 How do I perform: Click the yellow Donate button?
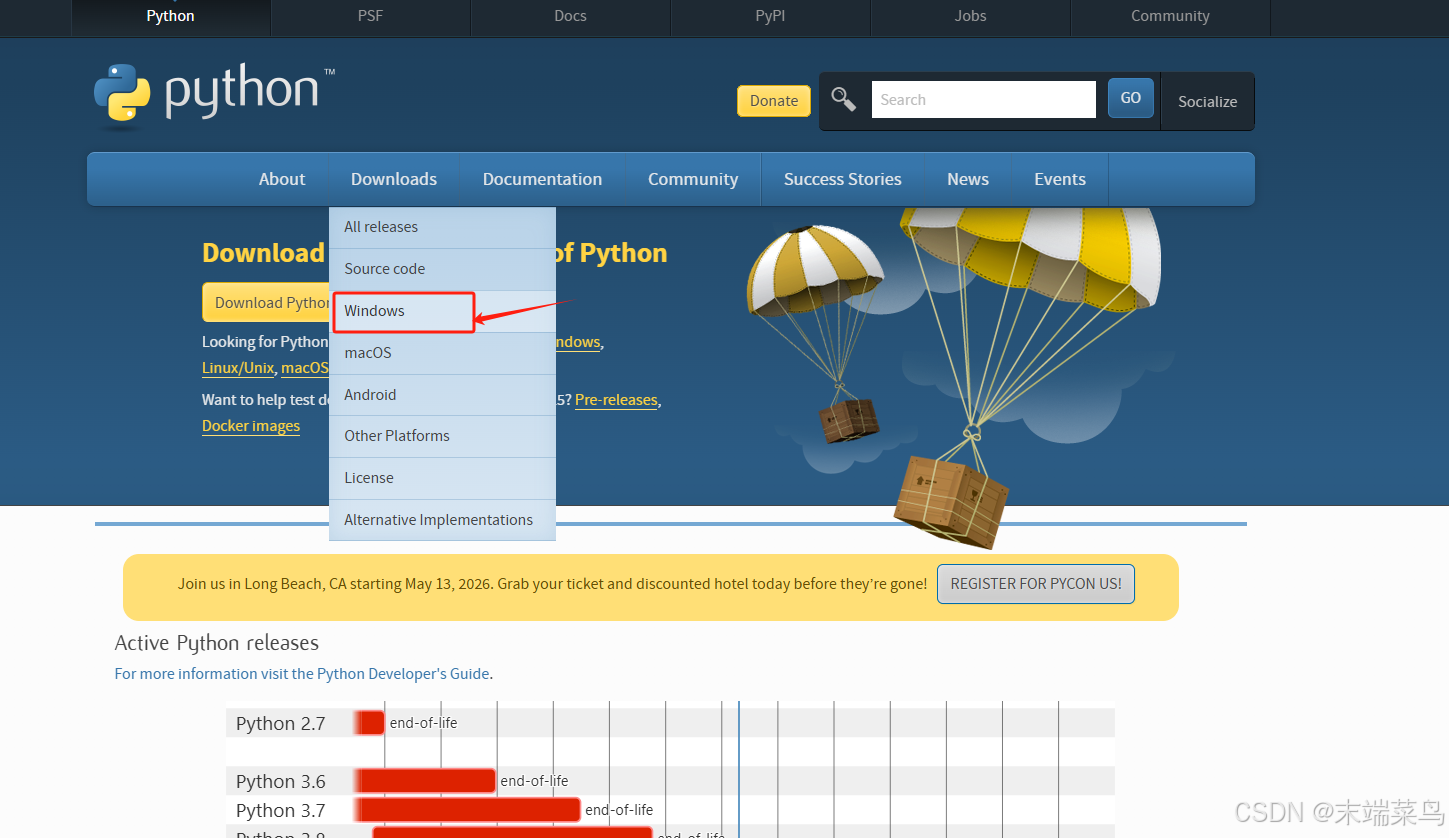pos(774,101)
